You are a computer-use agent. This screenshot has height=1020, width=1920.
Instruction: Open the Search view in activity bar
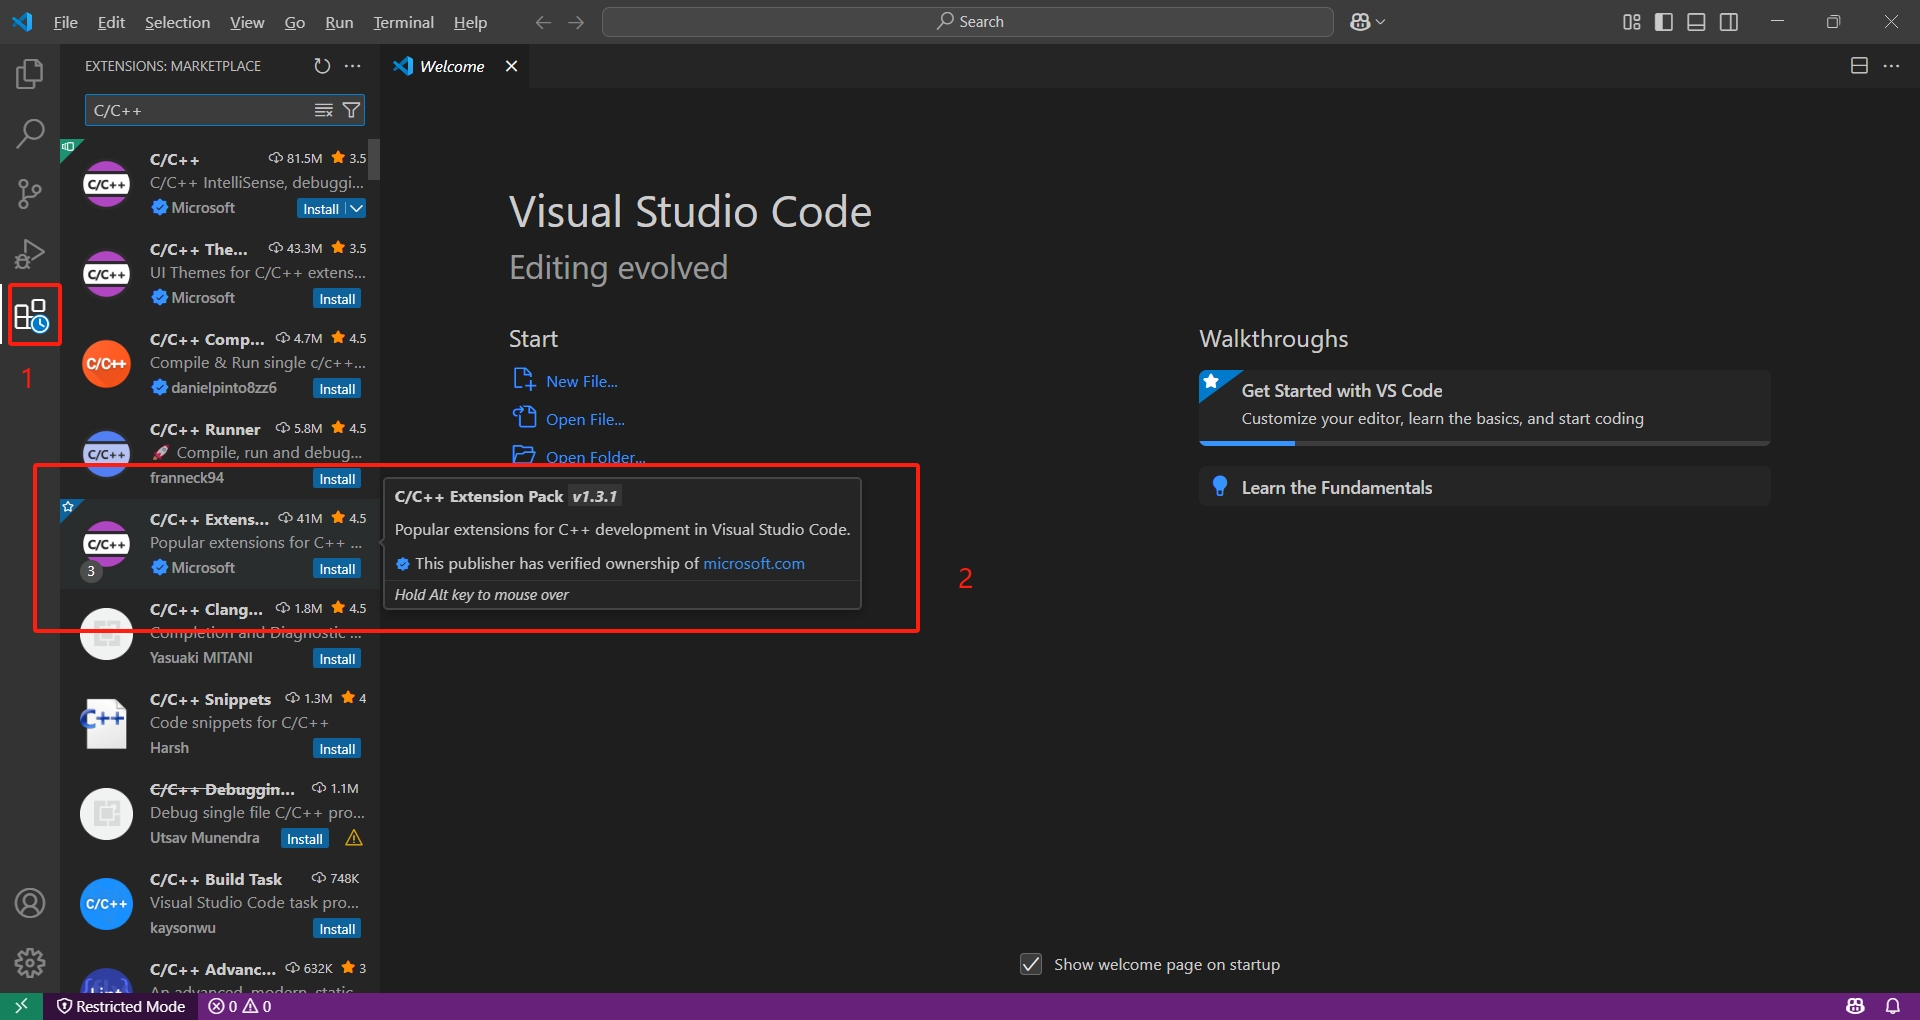point(30,134)
